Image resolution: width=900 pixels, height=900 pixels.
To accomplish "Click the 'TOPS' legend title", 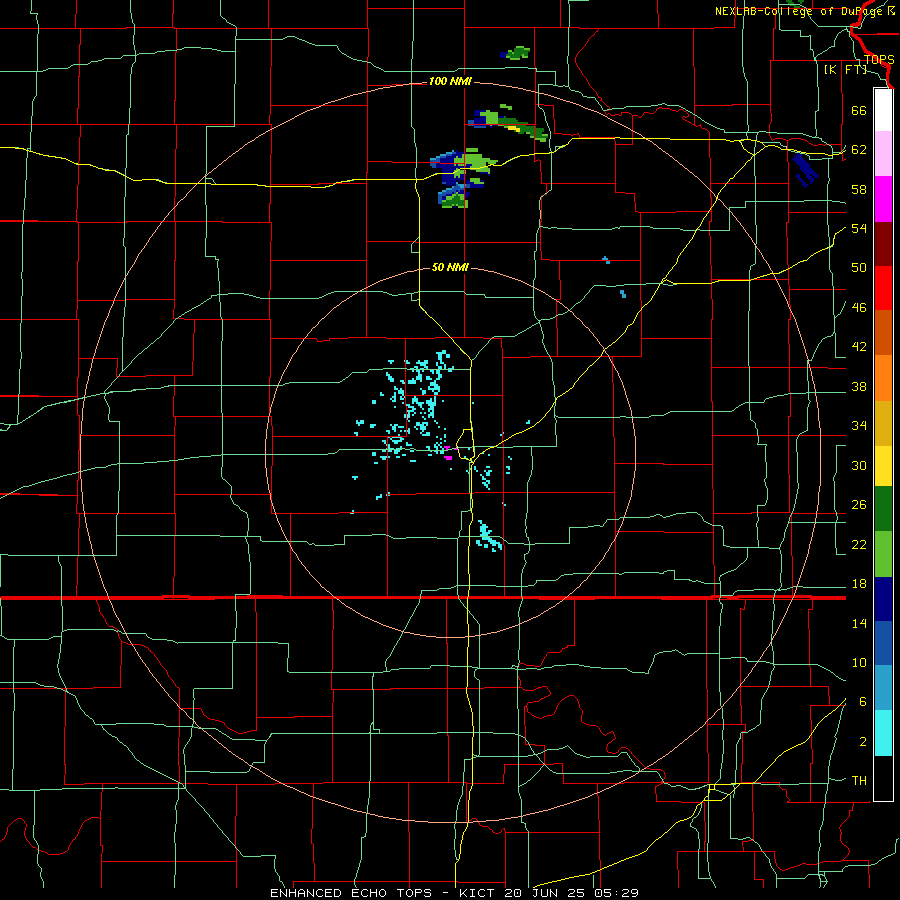I will pos(879,60).
